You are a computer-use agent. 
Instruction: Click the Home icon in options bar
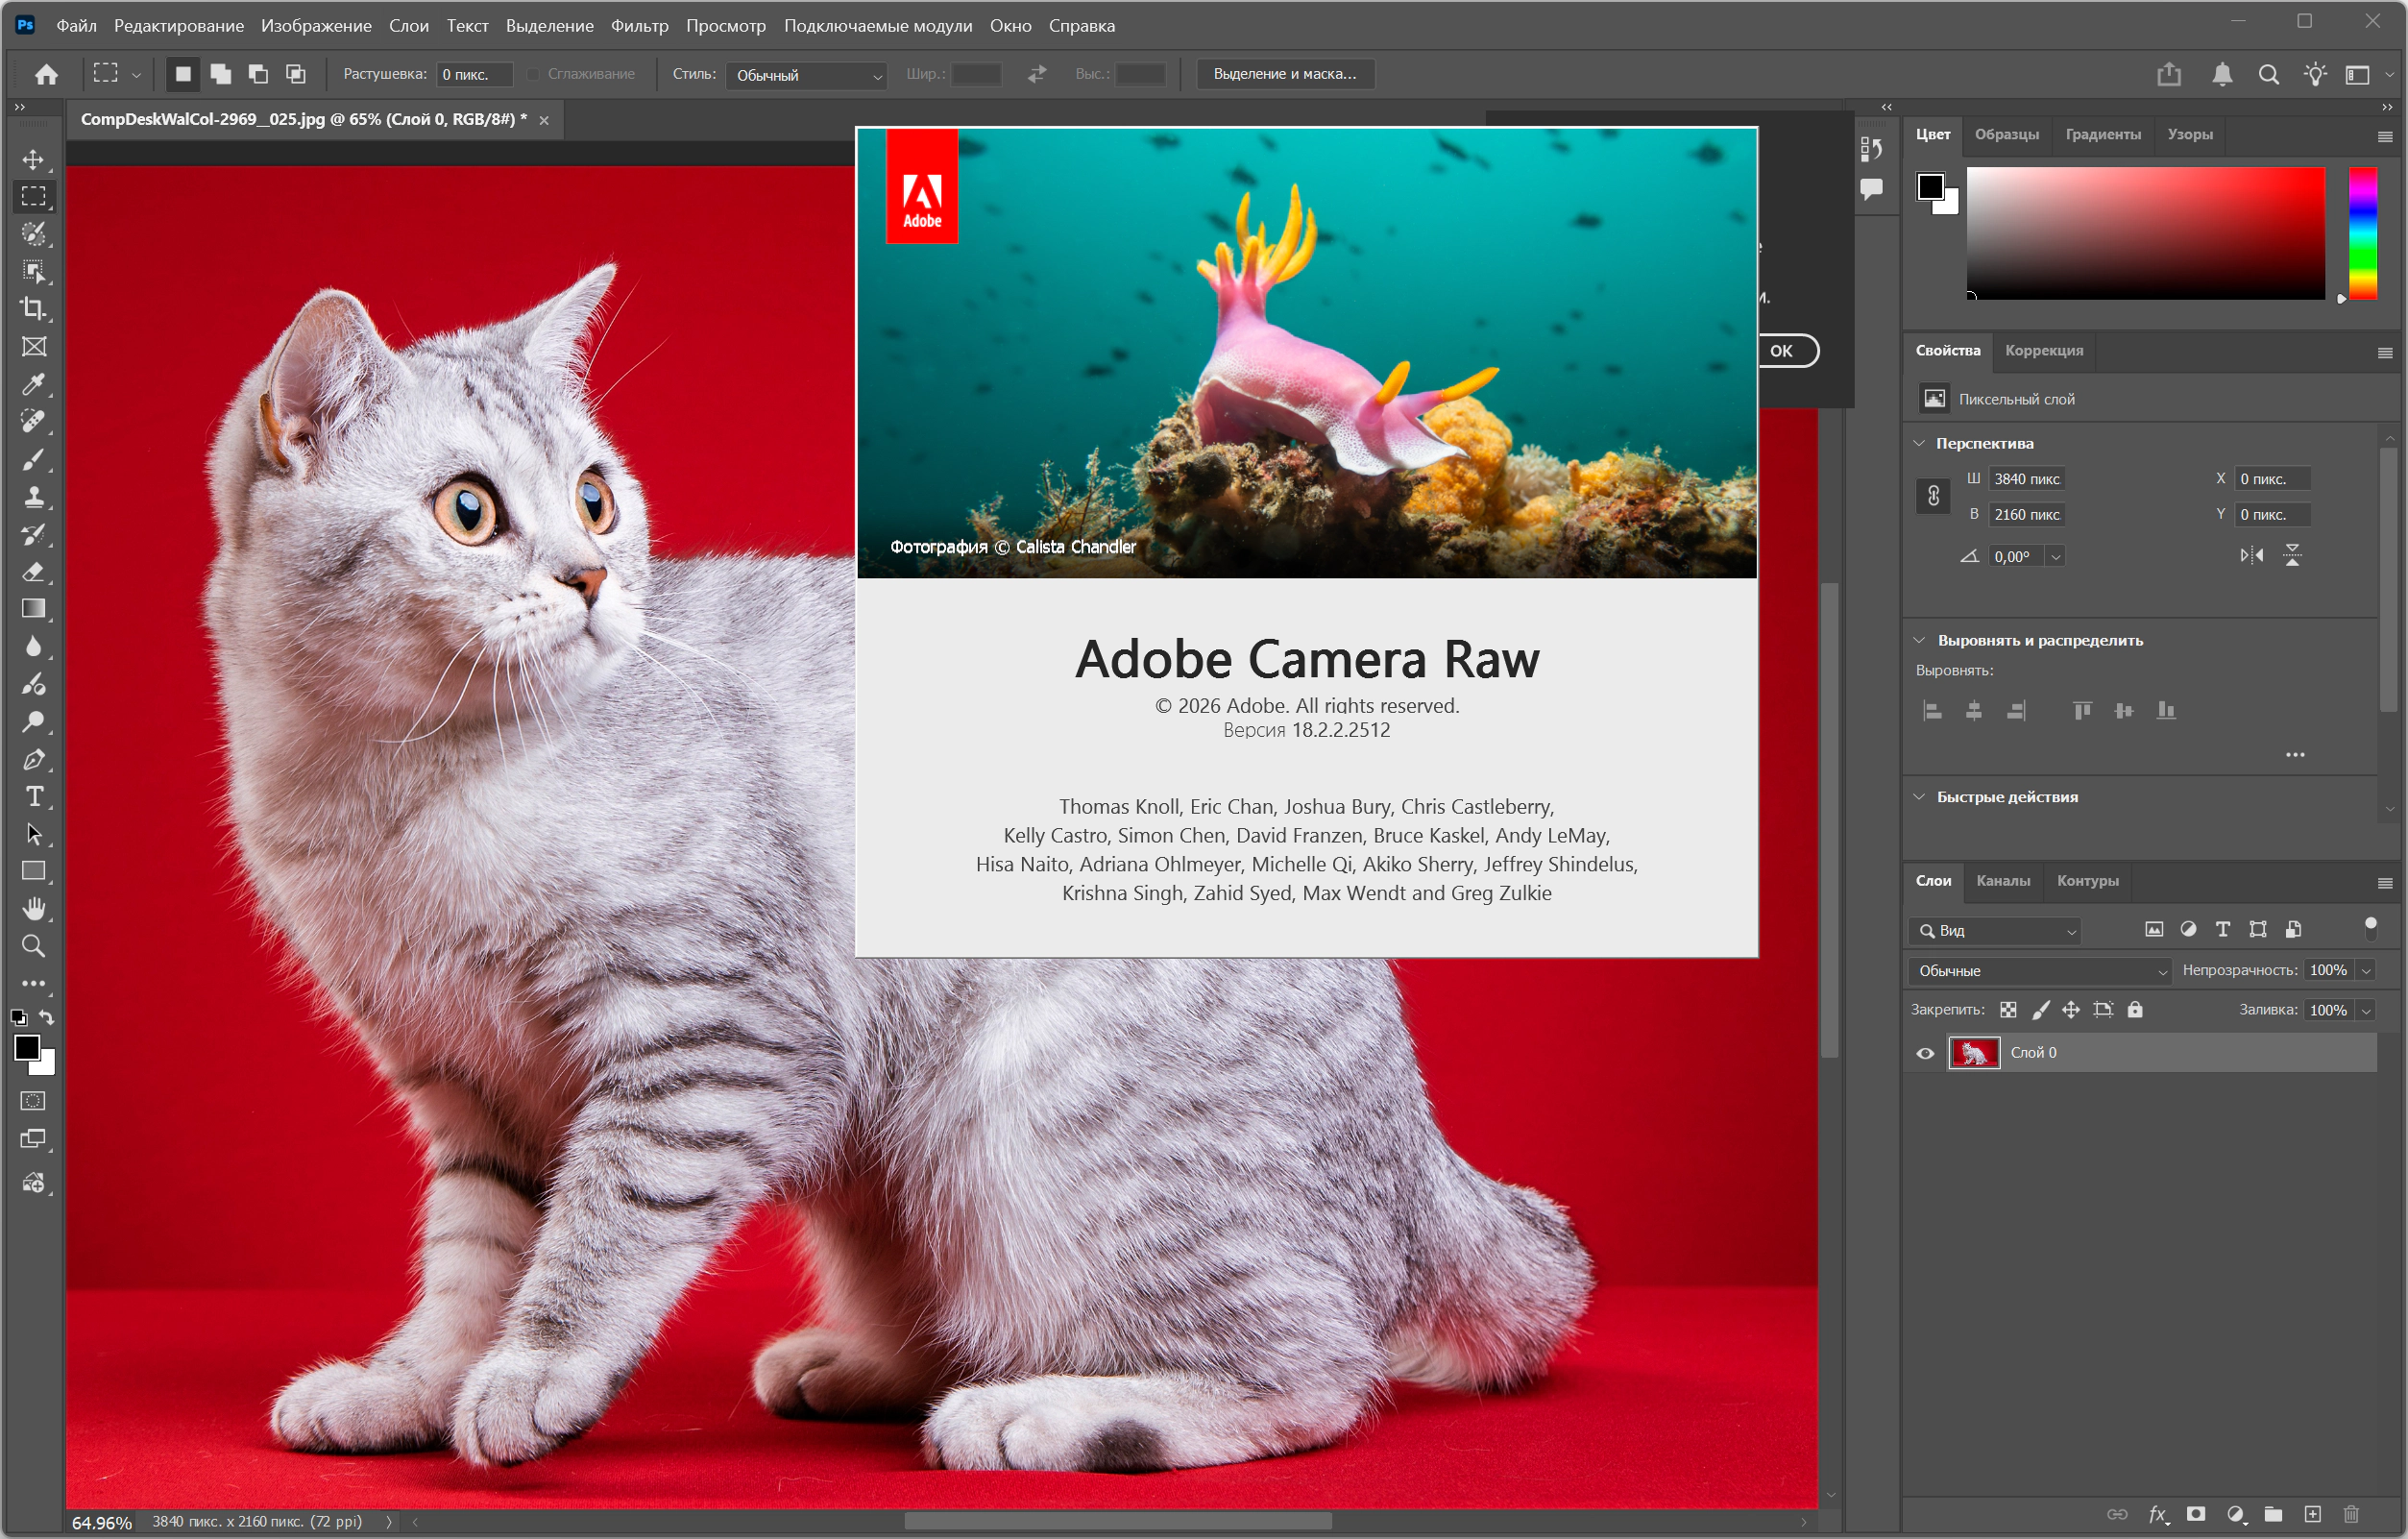click(46, 74)
